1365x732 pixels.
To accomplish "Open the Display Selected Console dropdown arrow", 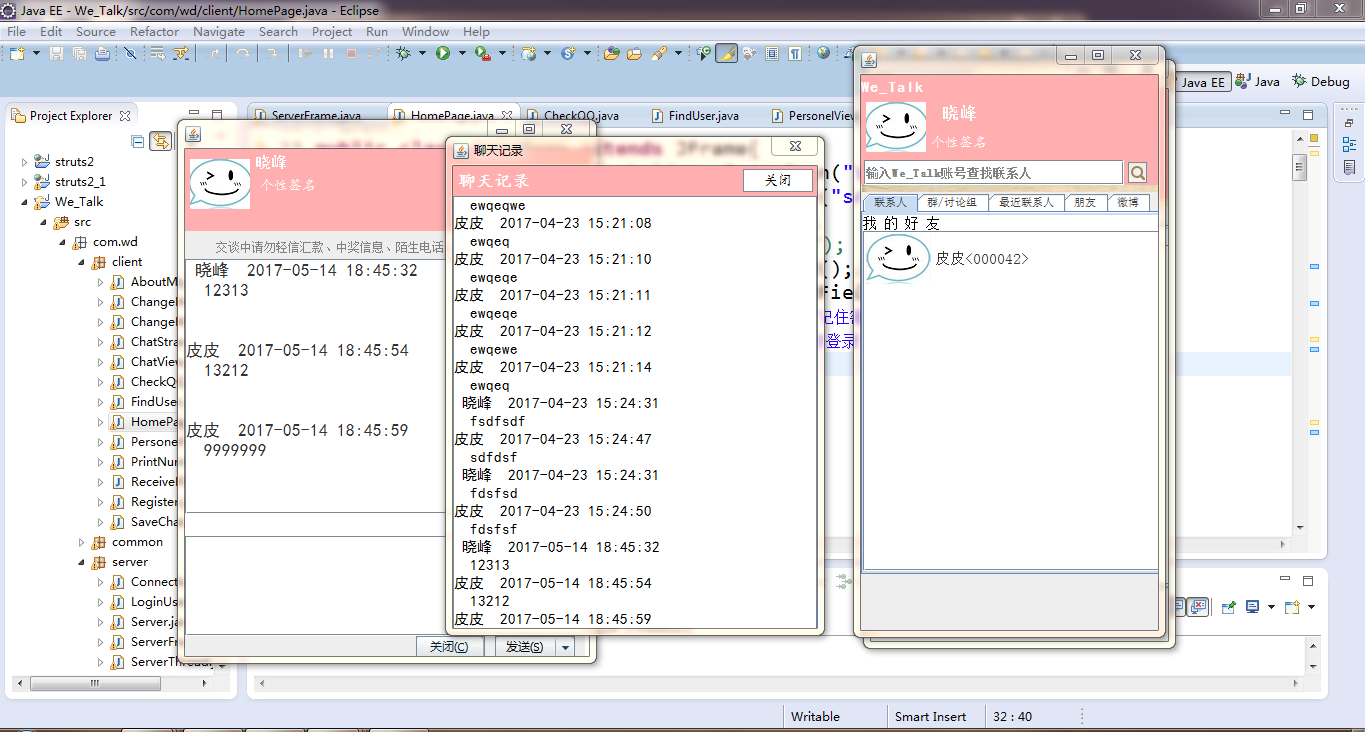I will tap(1271, 607).
